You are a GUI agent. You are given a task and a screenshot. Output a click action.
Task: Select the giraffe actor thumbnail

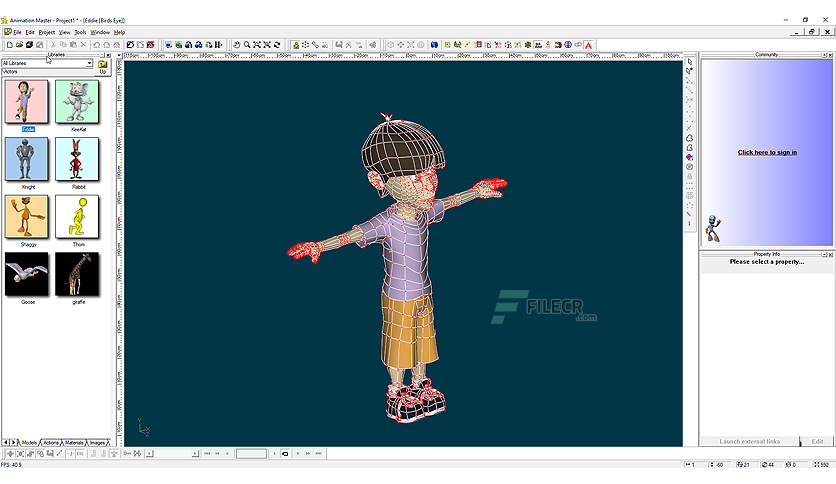coord(77,275)
